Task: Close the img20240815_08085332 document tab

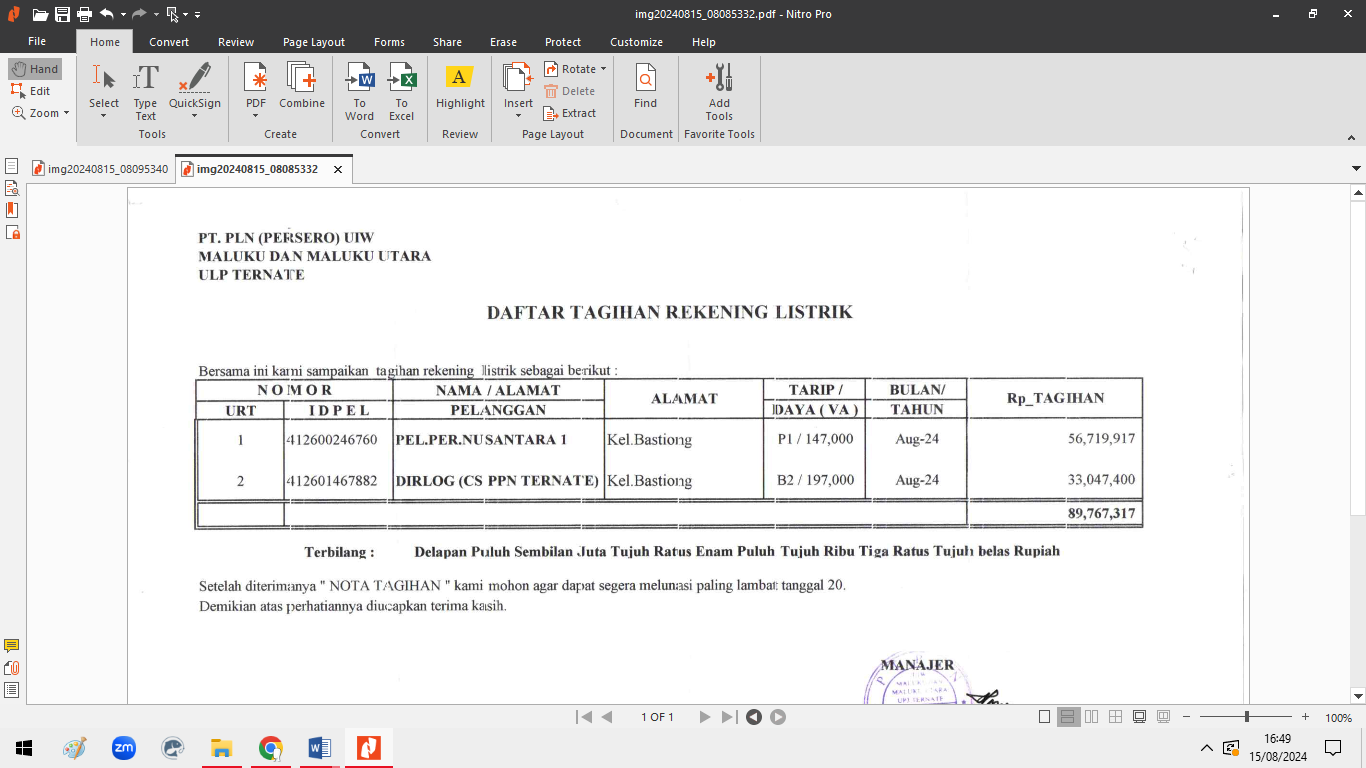Action: 338,170
